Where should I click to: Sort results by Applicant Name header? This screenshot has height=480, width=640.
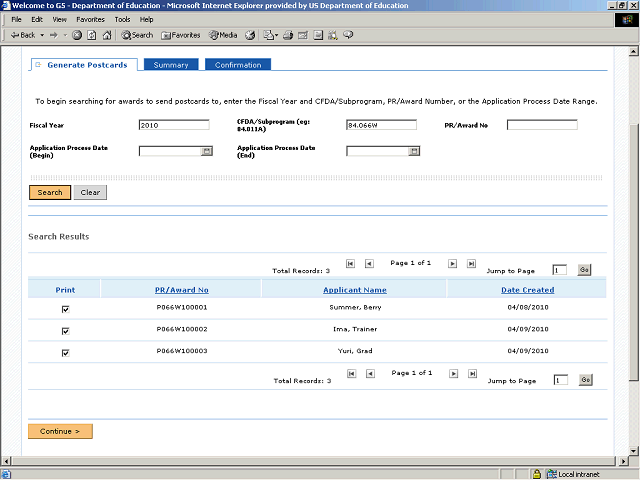(x=354, y=290)
